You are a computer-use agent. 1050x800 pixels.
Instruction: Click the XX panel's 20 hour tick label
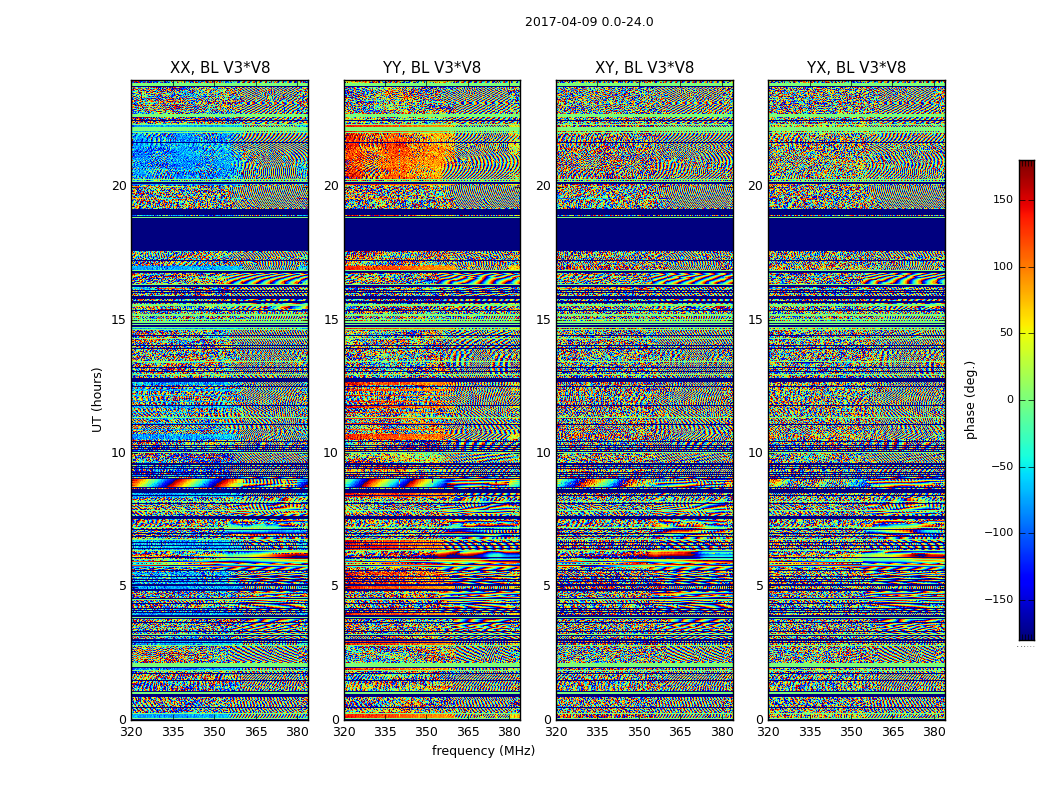pyautogui.click(x=119, y=186)
